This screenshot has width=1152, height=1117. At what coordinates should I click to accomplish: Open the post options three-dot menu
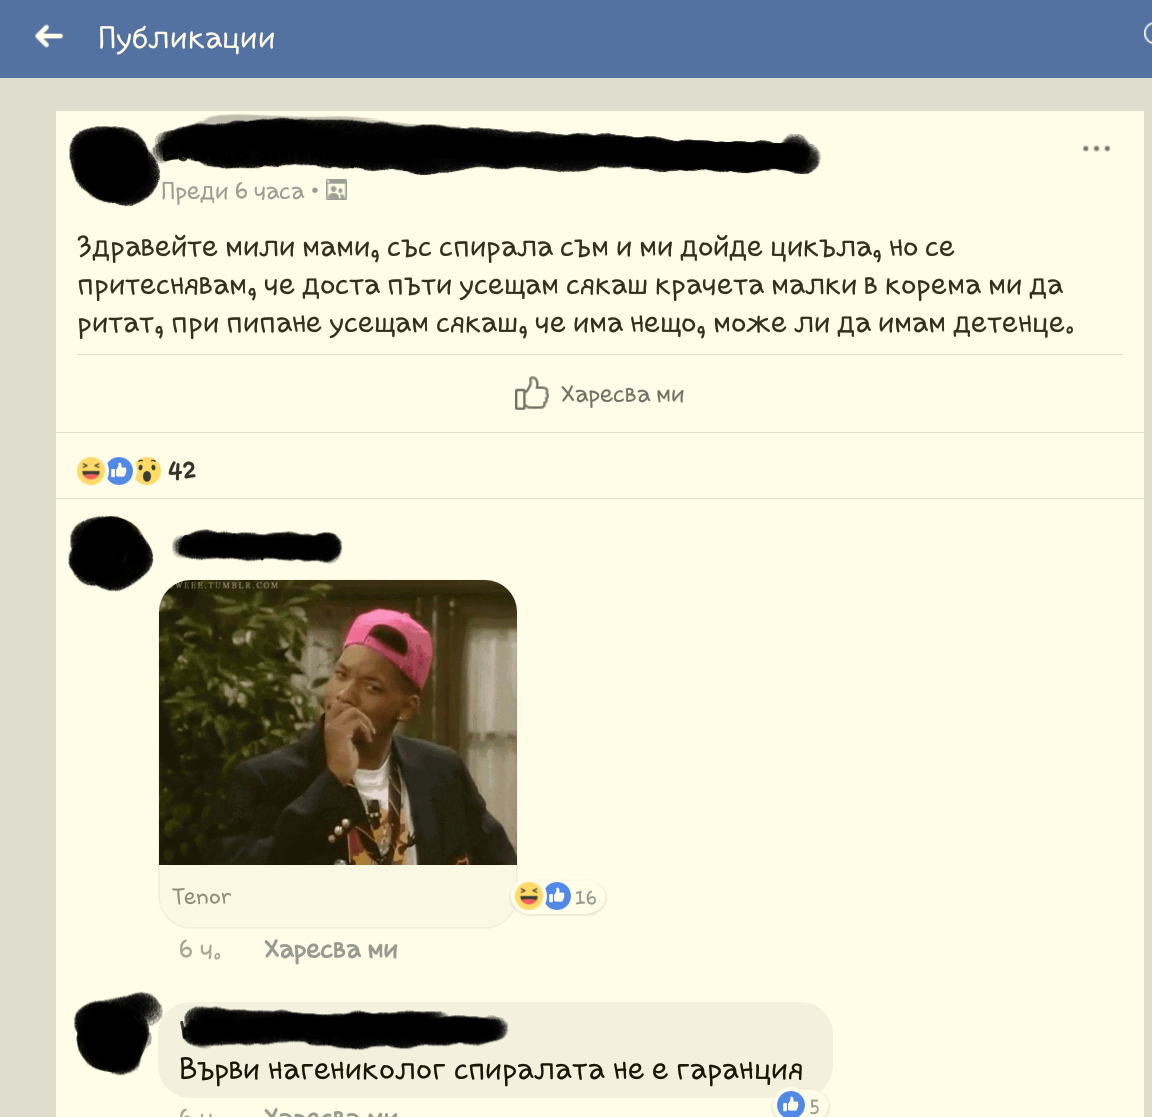coord(1095,148)
